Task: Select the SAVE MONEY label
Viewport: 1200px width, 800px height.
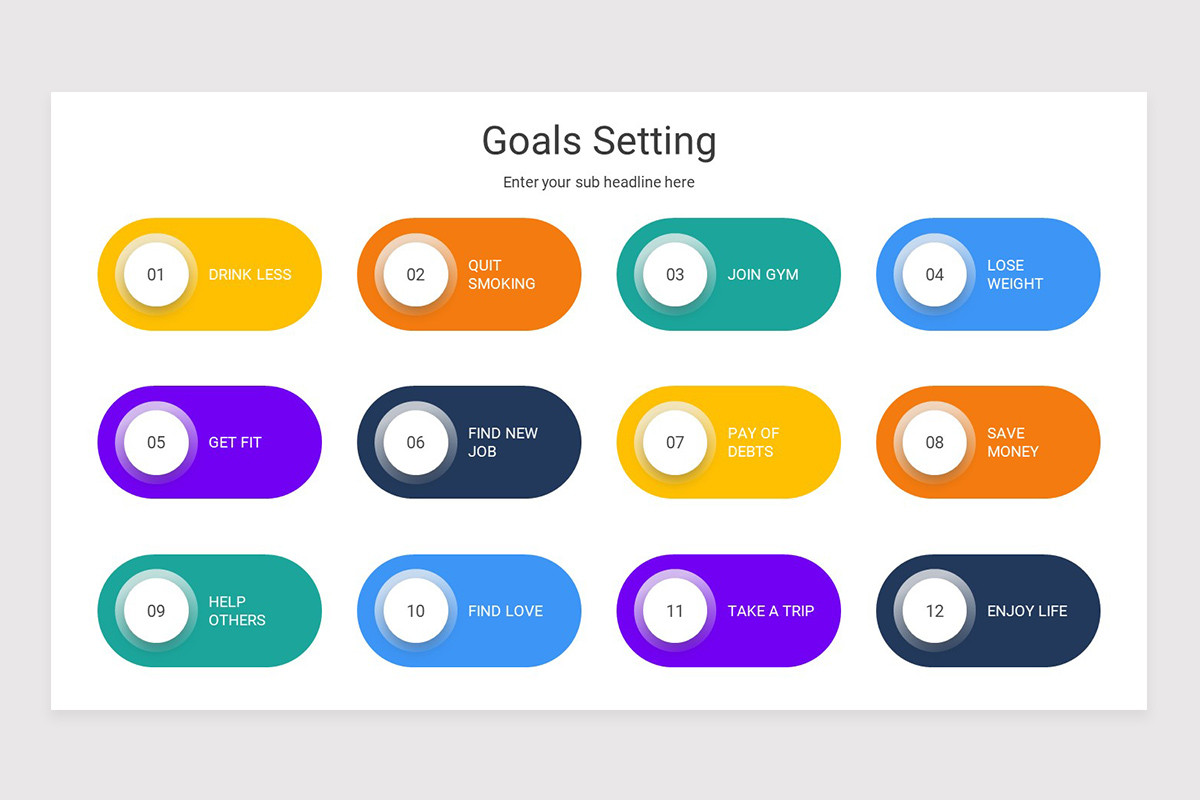Action: [1013, 442]
